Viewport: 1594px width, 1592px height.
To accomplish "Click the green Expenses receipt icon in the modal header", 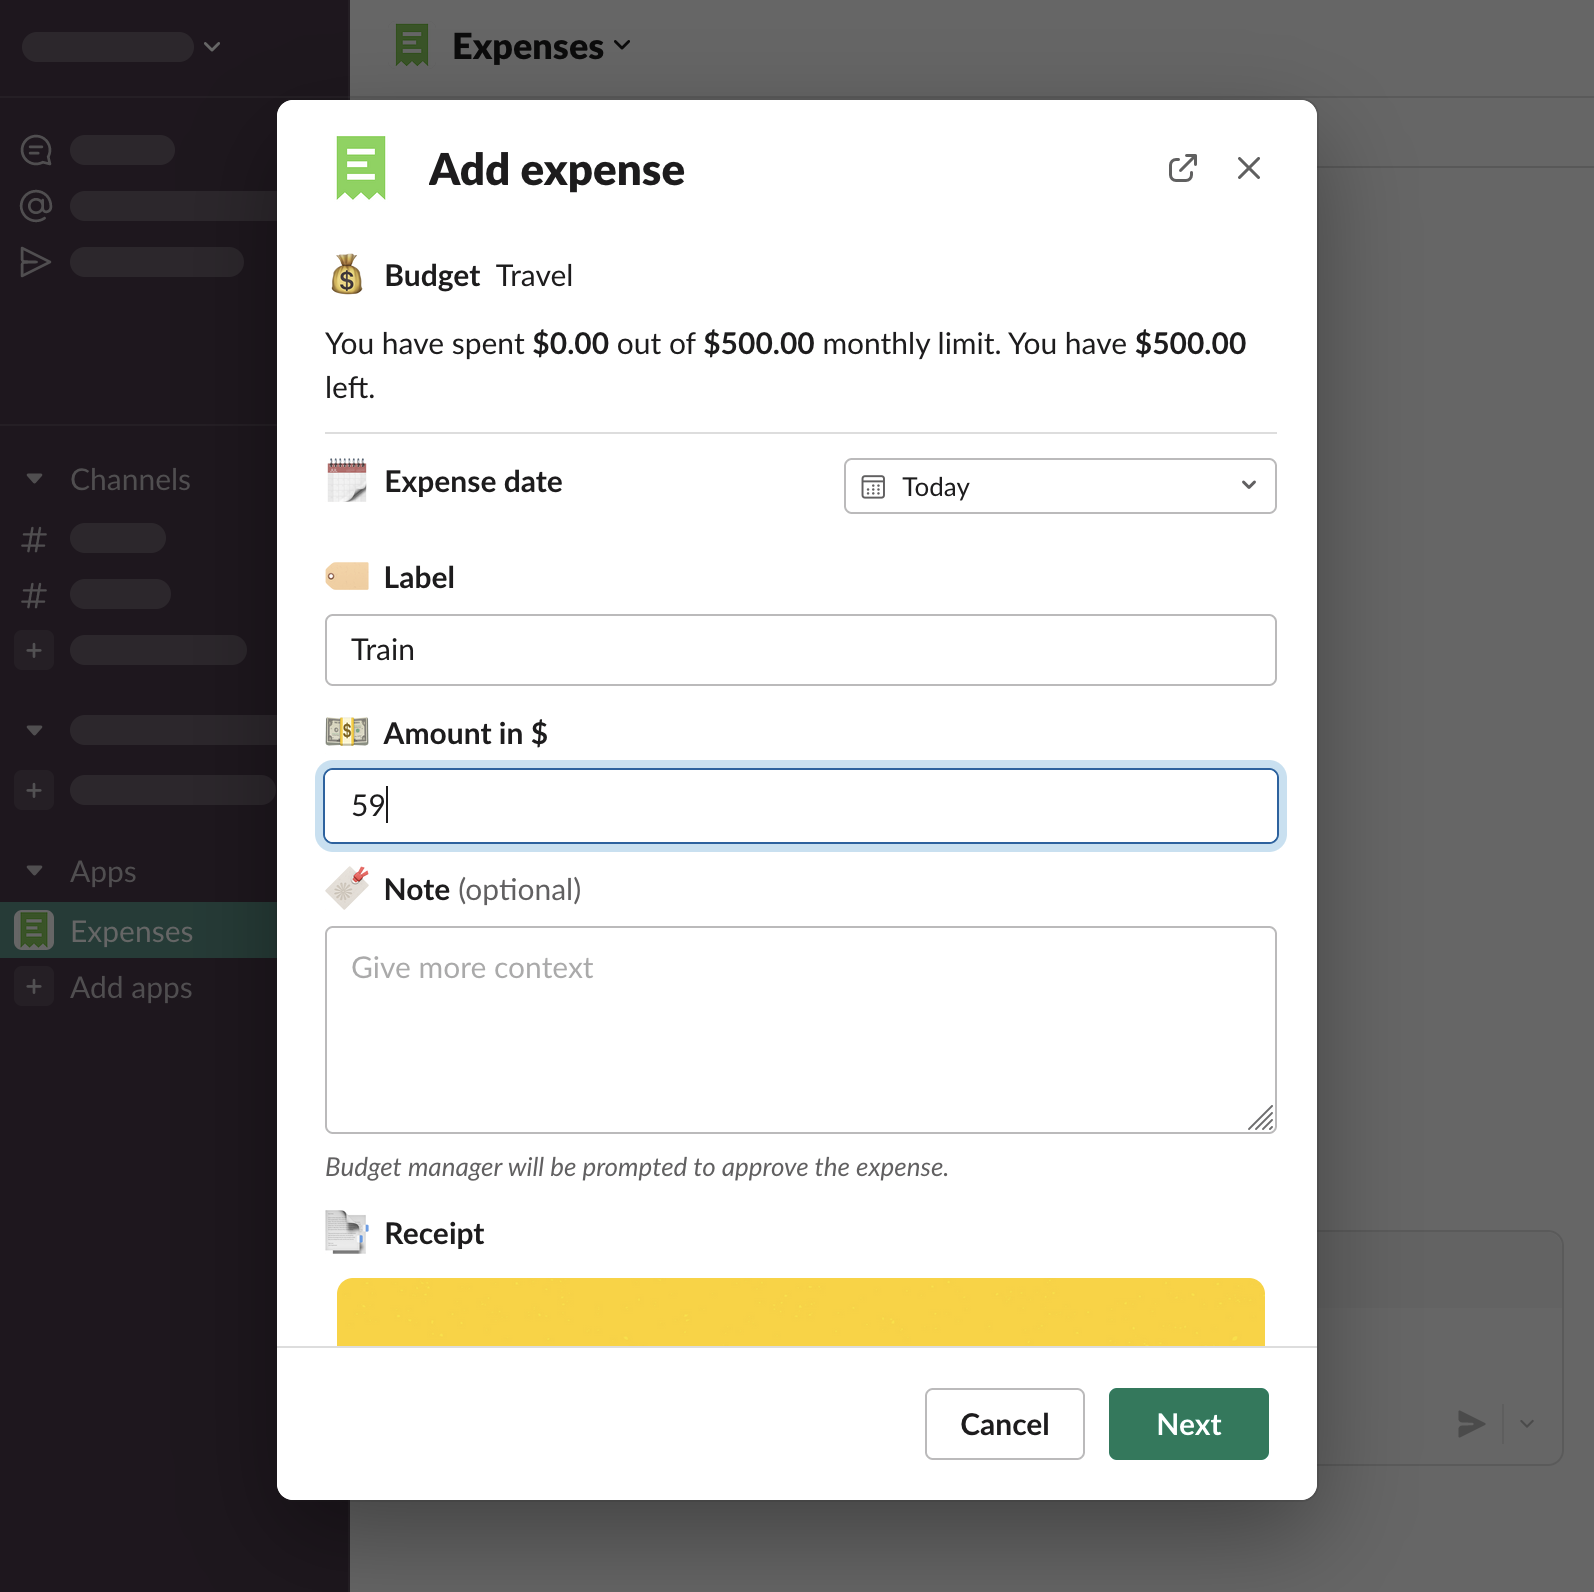I will coord(361,168).
